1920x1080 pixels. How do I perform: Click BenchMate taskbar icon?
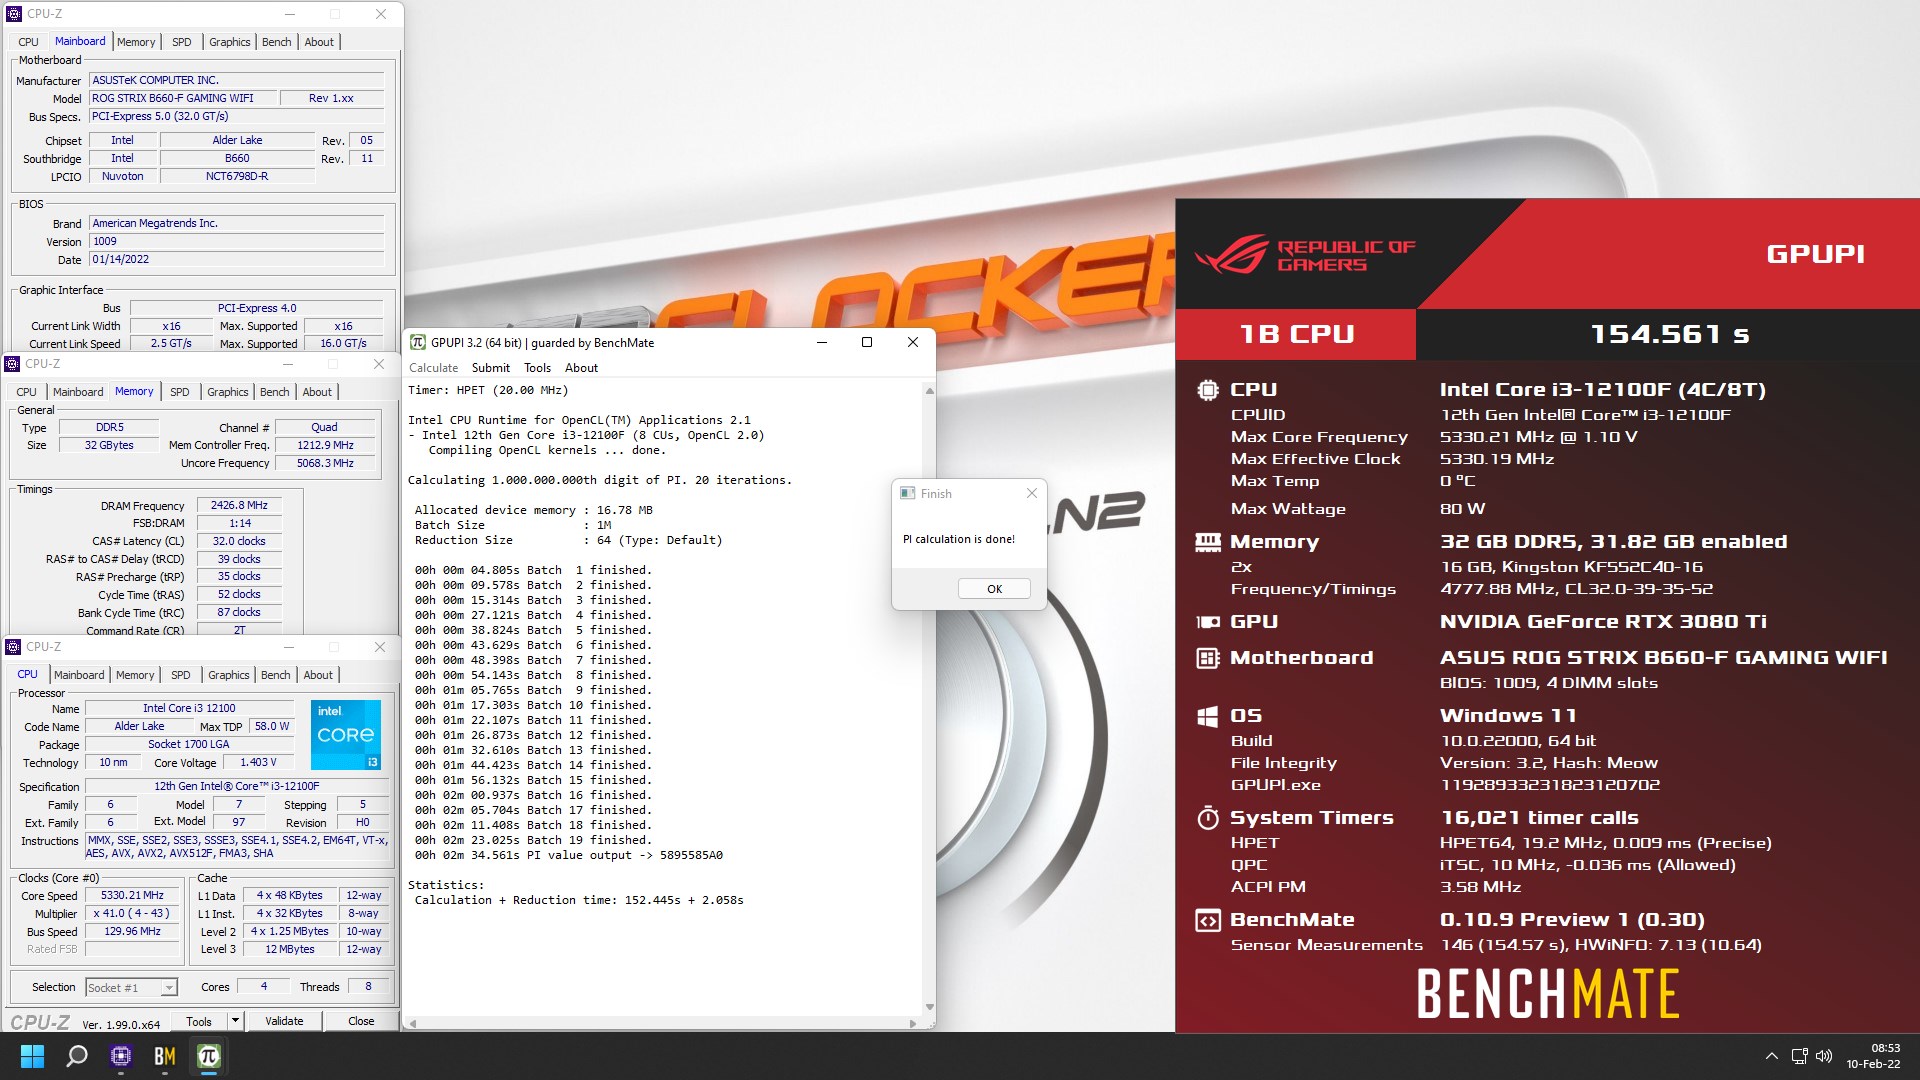click(165, 1056)
